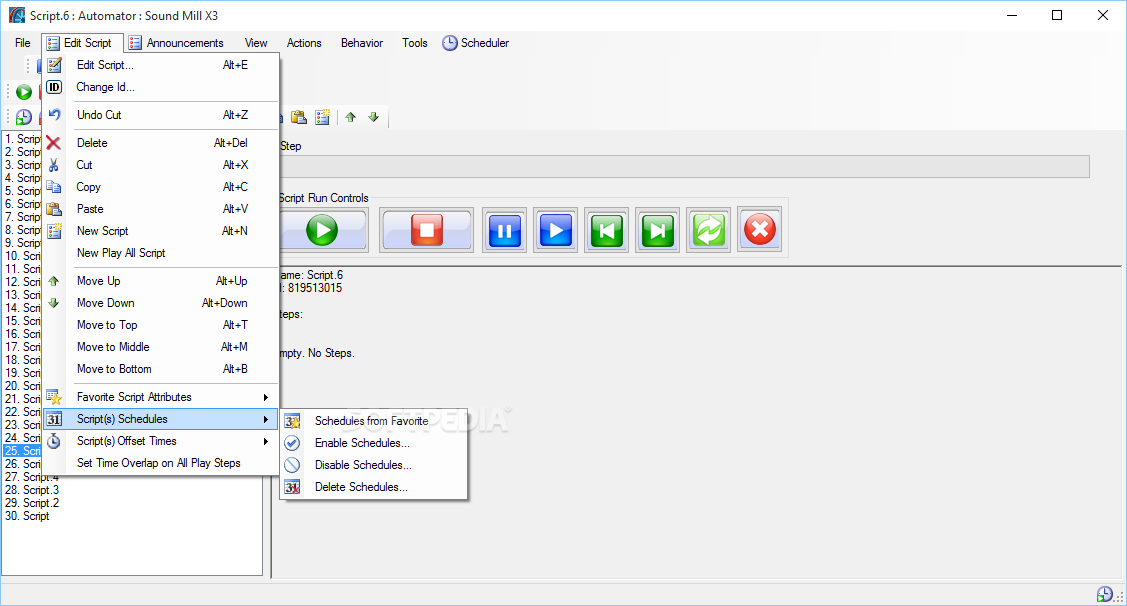Choose Enable Schedules... option
The width and height of the screenshot is (1127, 606).
[374, 443]
